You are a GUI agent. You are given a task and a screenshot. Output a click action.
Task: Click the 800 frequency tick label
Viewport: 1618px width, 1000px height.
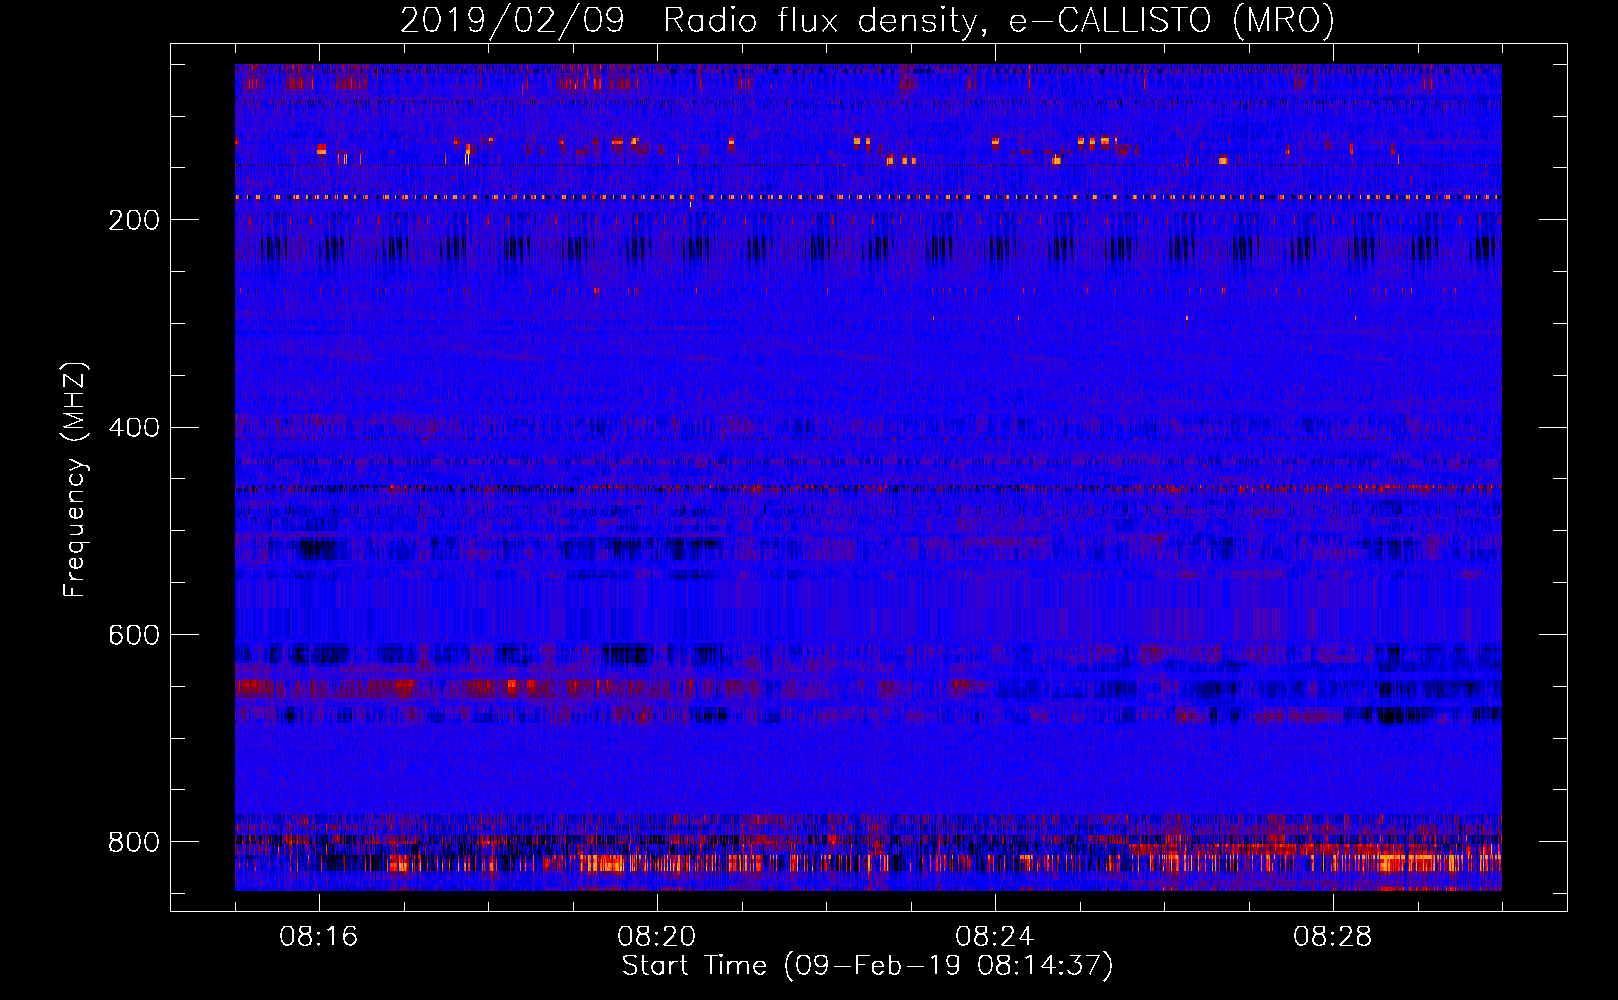point(134,842)
